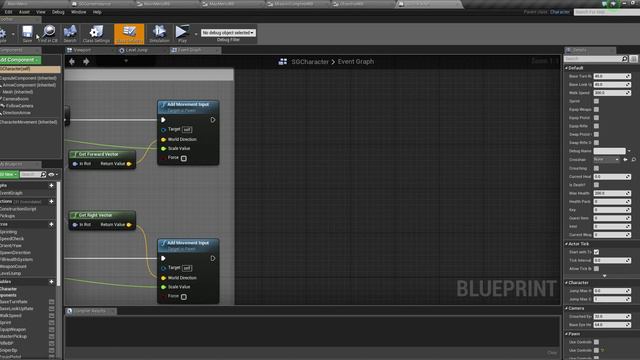Toggle the Sprint checkbox in Details

click(x=596, y=101)
